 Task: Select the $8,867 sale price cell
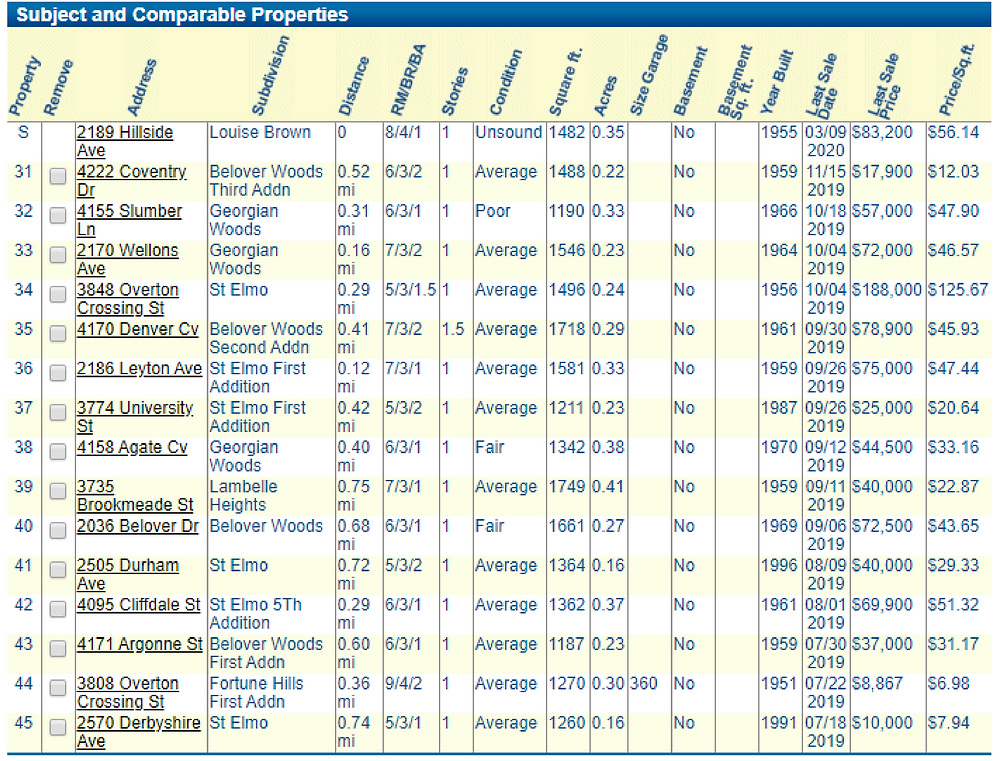[x=877, y=683]
